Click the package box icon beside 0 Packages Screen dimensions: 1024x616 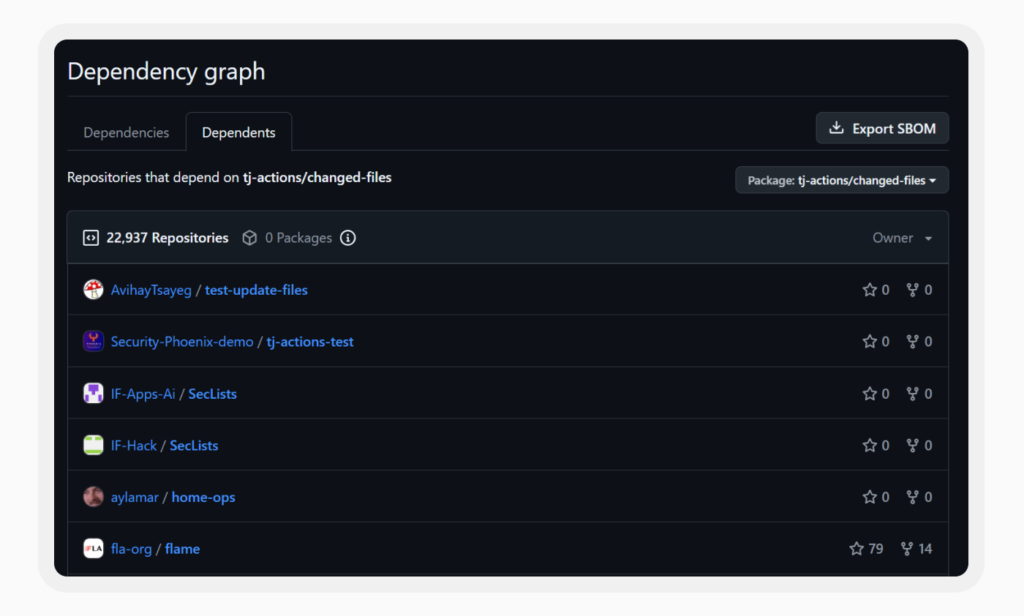pyautogui.click(x=249, y=237)
